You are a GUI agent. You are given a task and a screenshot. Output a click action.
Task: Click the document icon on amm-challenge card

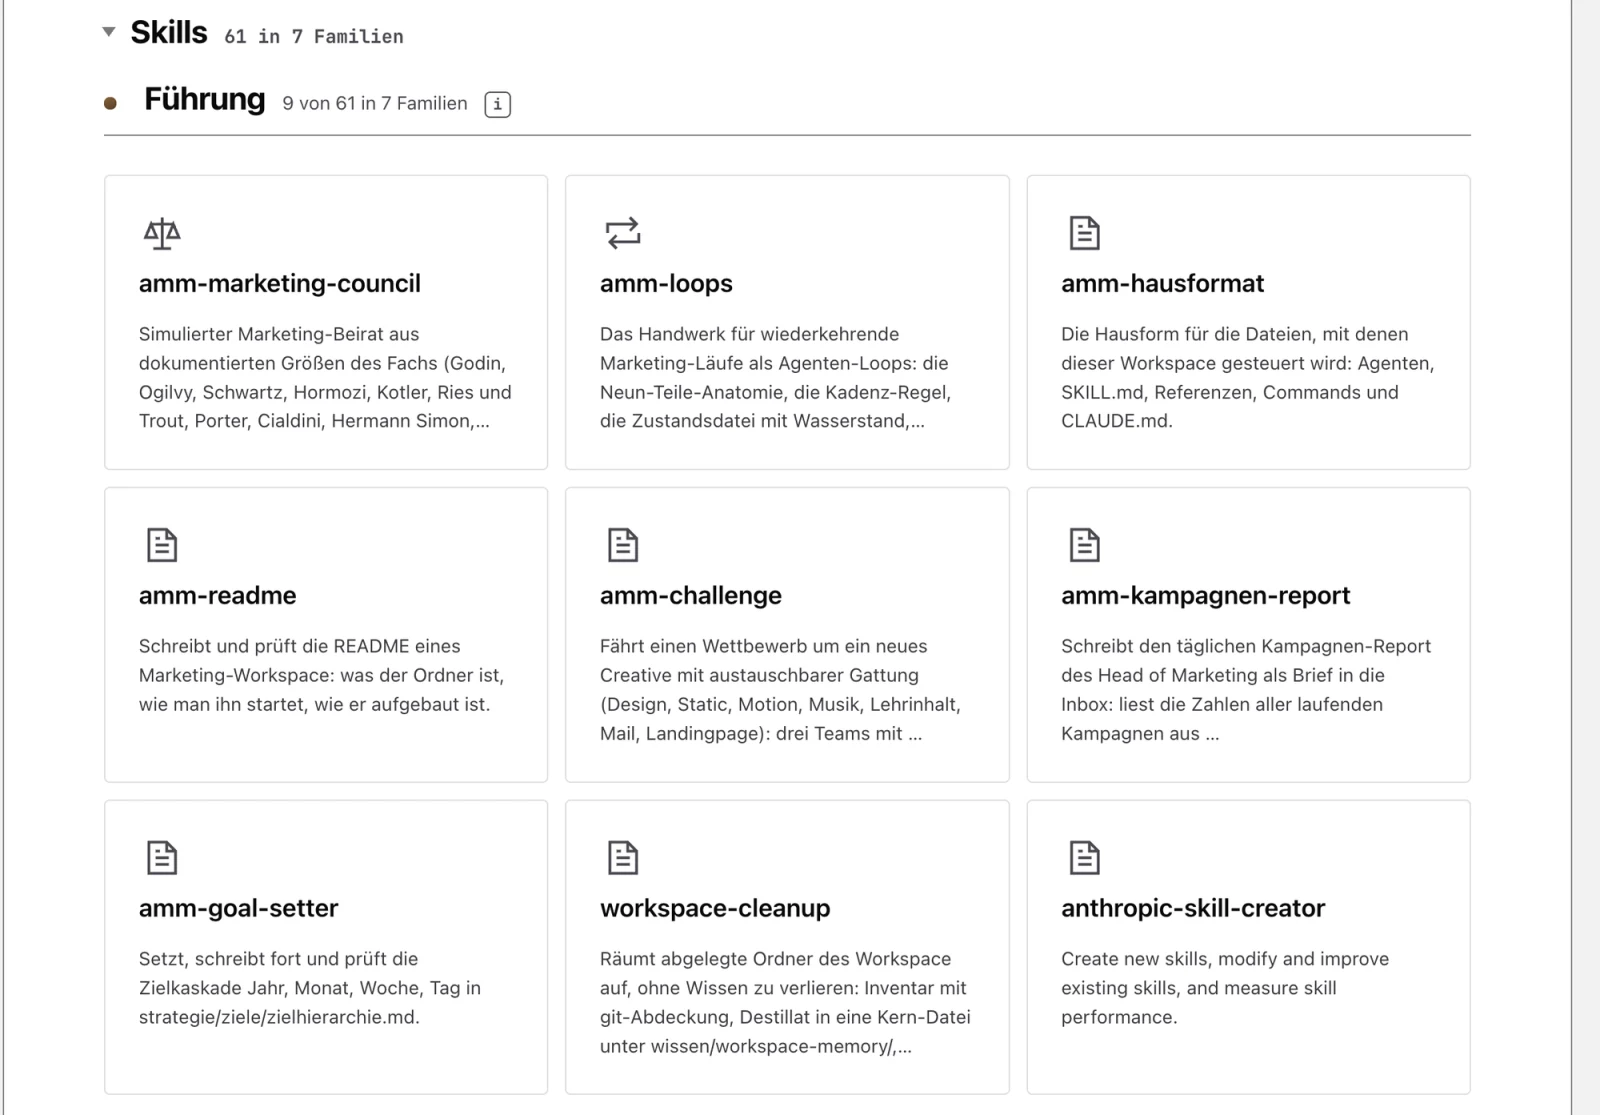[623, 545]
